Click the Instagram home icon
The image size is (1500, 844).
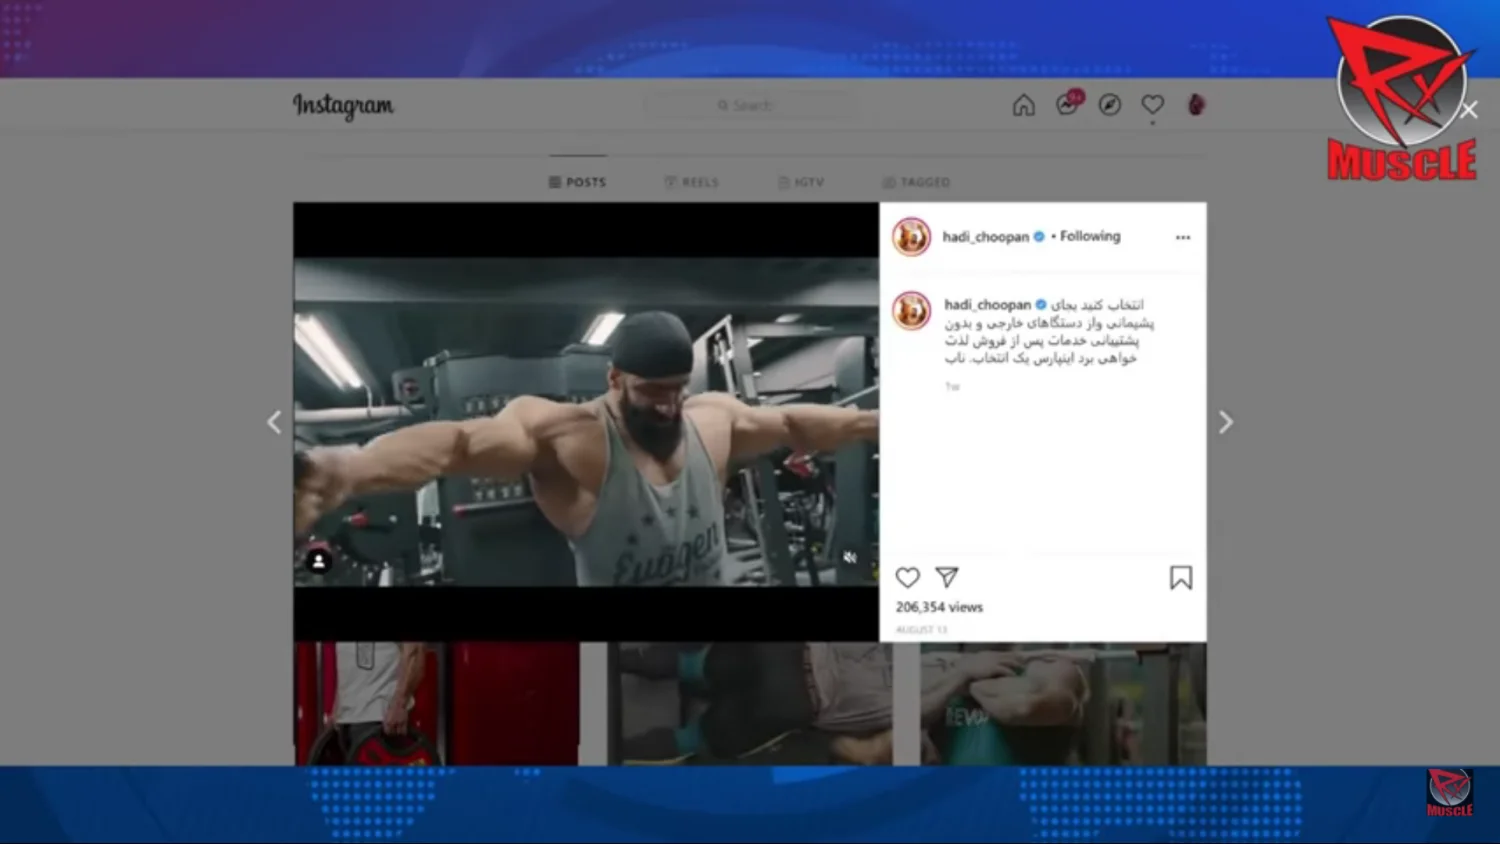(x=1023, y=105)
